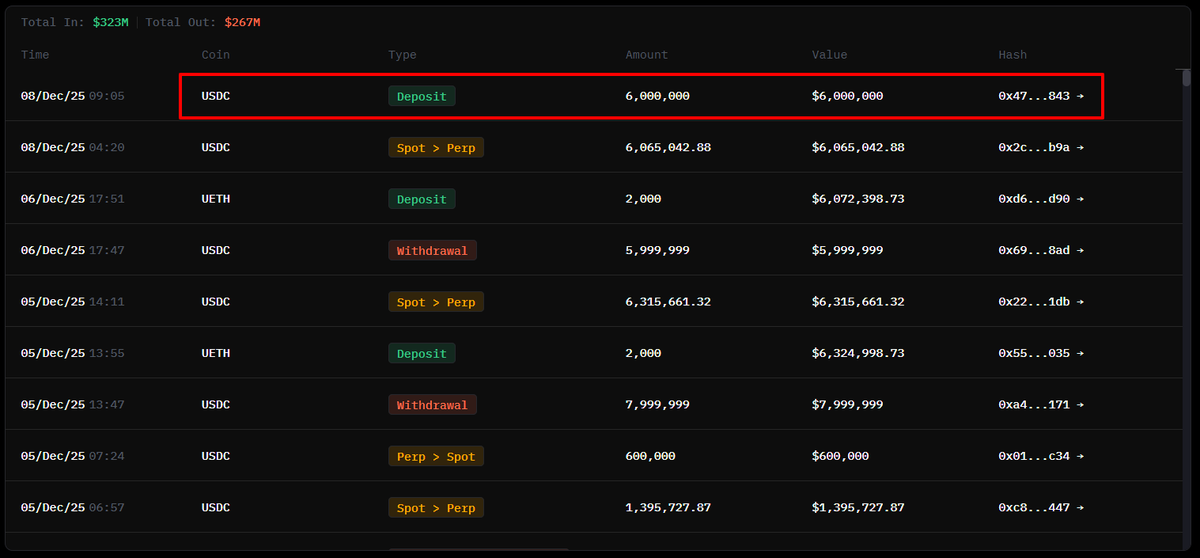The height and width of the screenshot is (558, 1200).
Task: Click the Spot > Perp badge for 6,065,042.88
Action: (436, 148)
